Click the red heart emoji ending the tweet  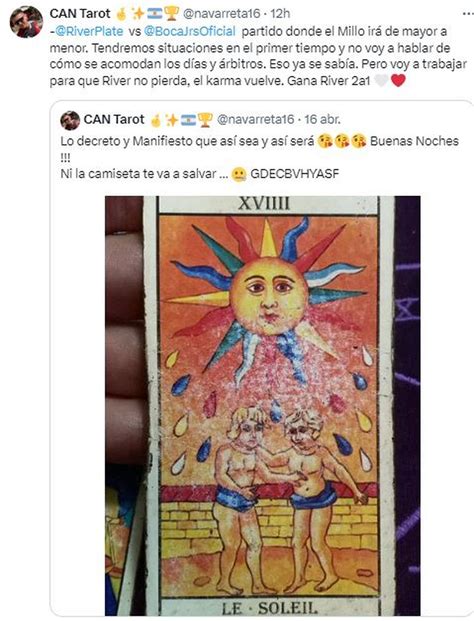click(x=398, y=81)
